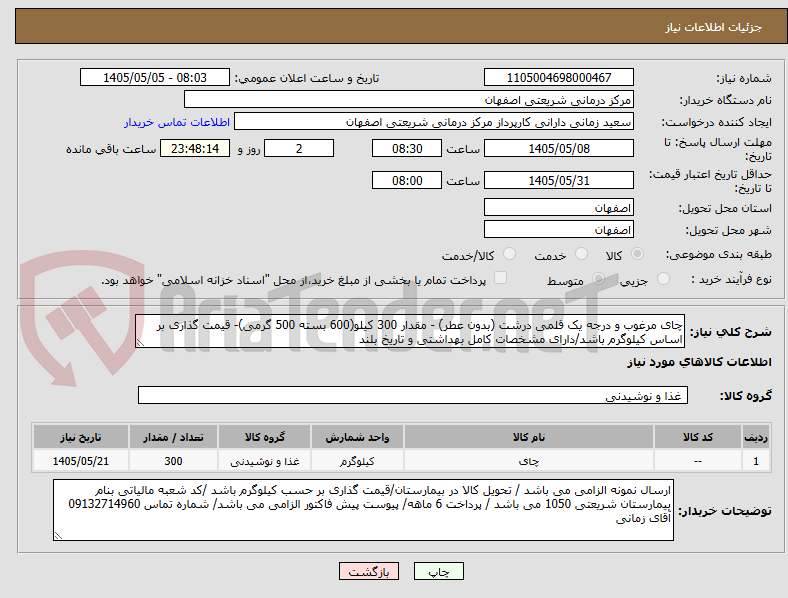
Task: Click the delivery province field اصفهان
Action: (559, 208)
